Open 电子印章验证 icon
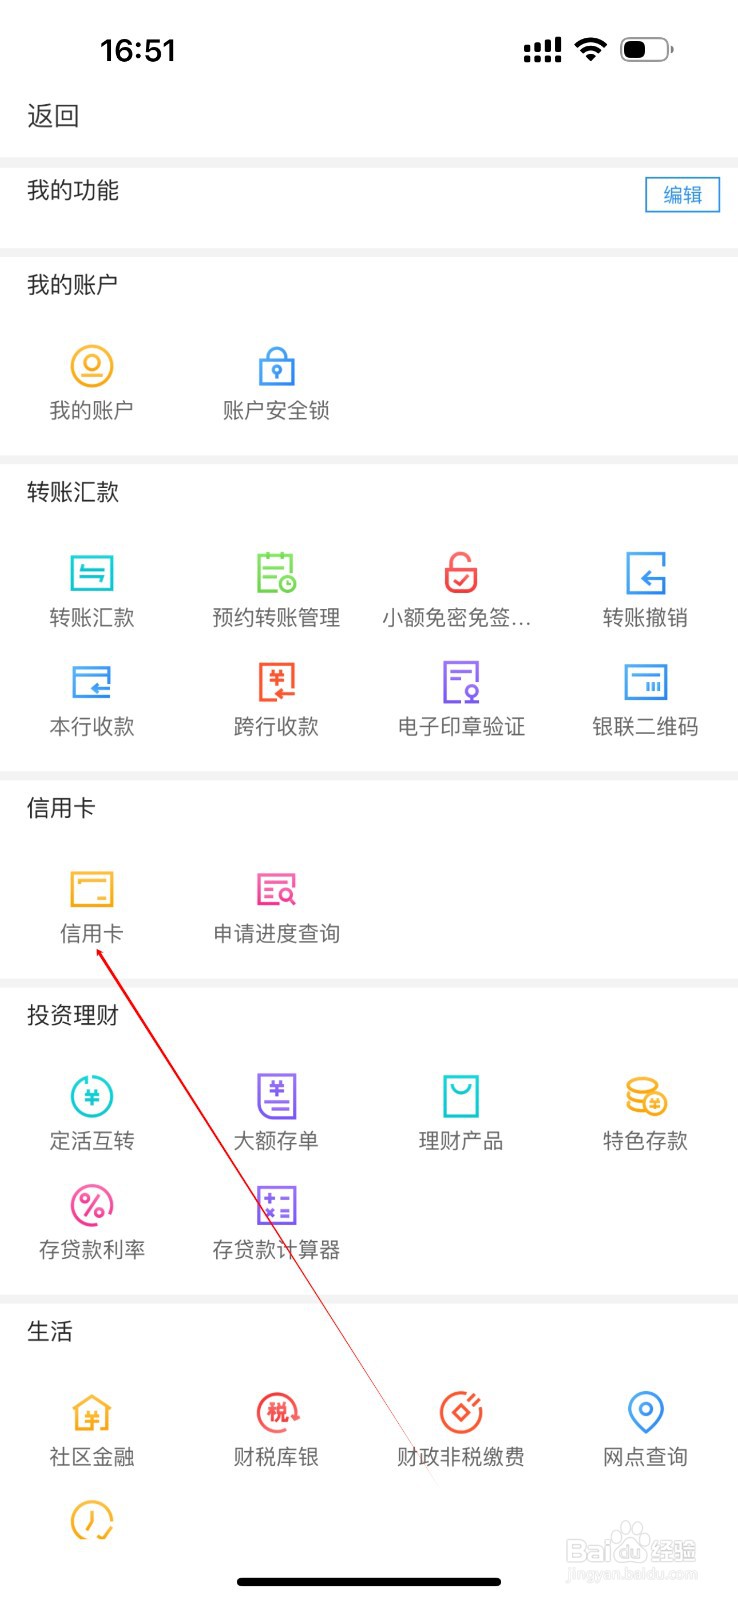Image resolution: width=738 pixels, height=1600 pixels. tap(461, 682)
